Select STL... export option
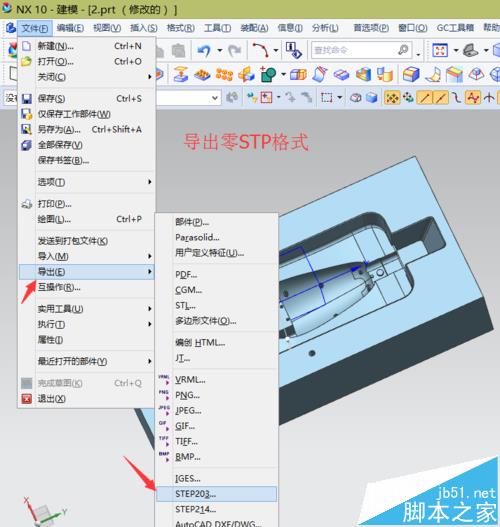Image resolution: width=500 pixels, height=527 pixels. pyautogui.click(x=217, y=305)
